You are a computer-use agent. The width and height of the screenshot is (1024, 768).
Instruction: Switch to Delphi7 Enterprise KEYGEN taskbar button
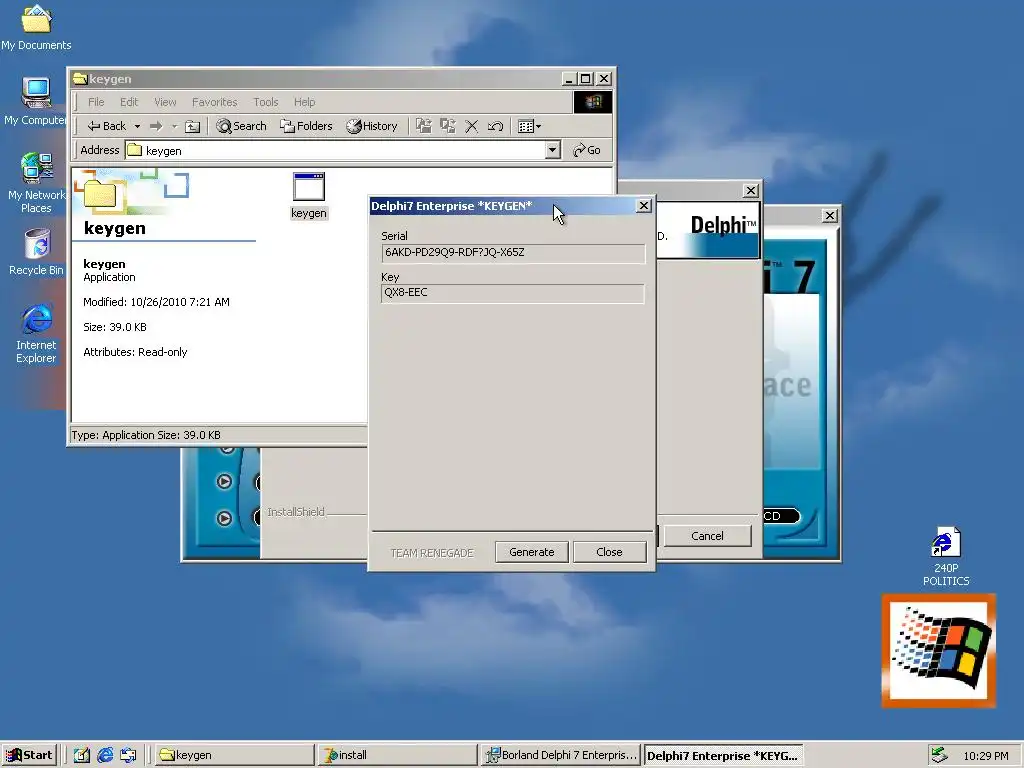coord(723,755)
